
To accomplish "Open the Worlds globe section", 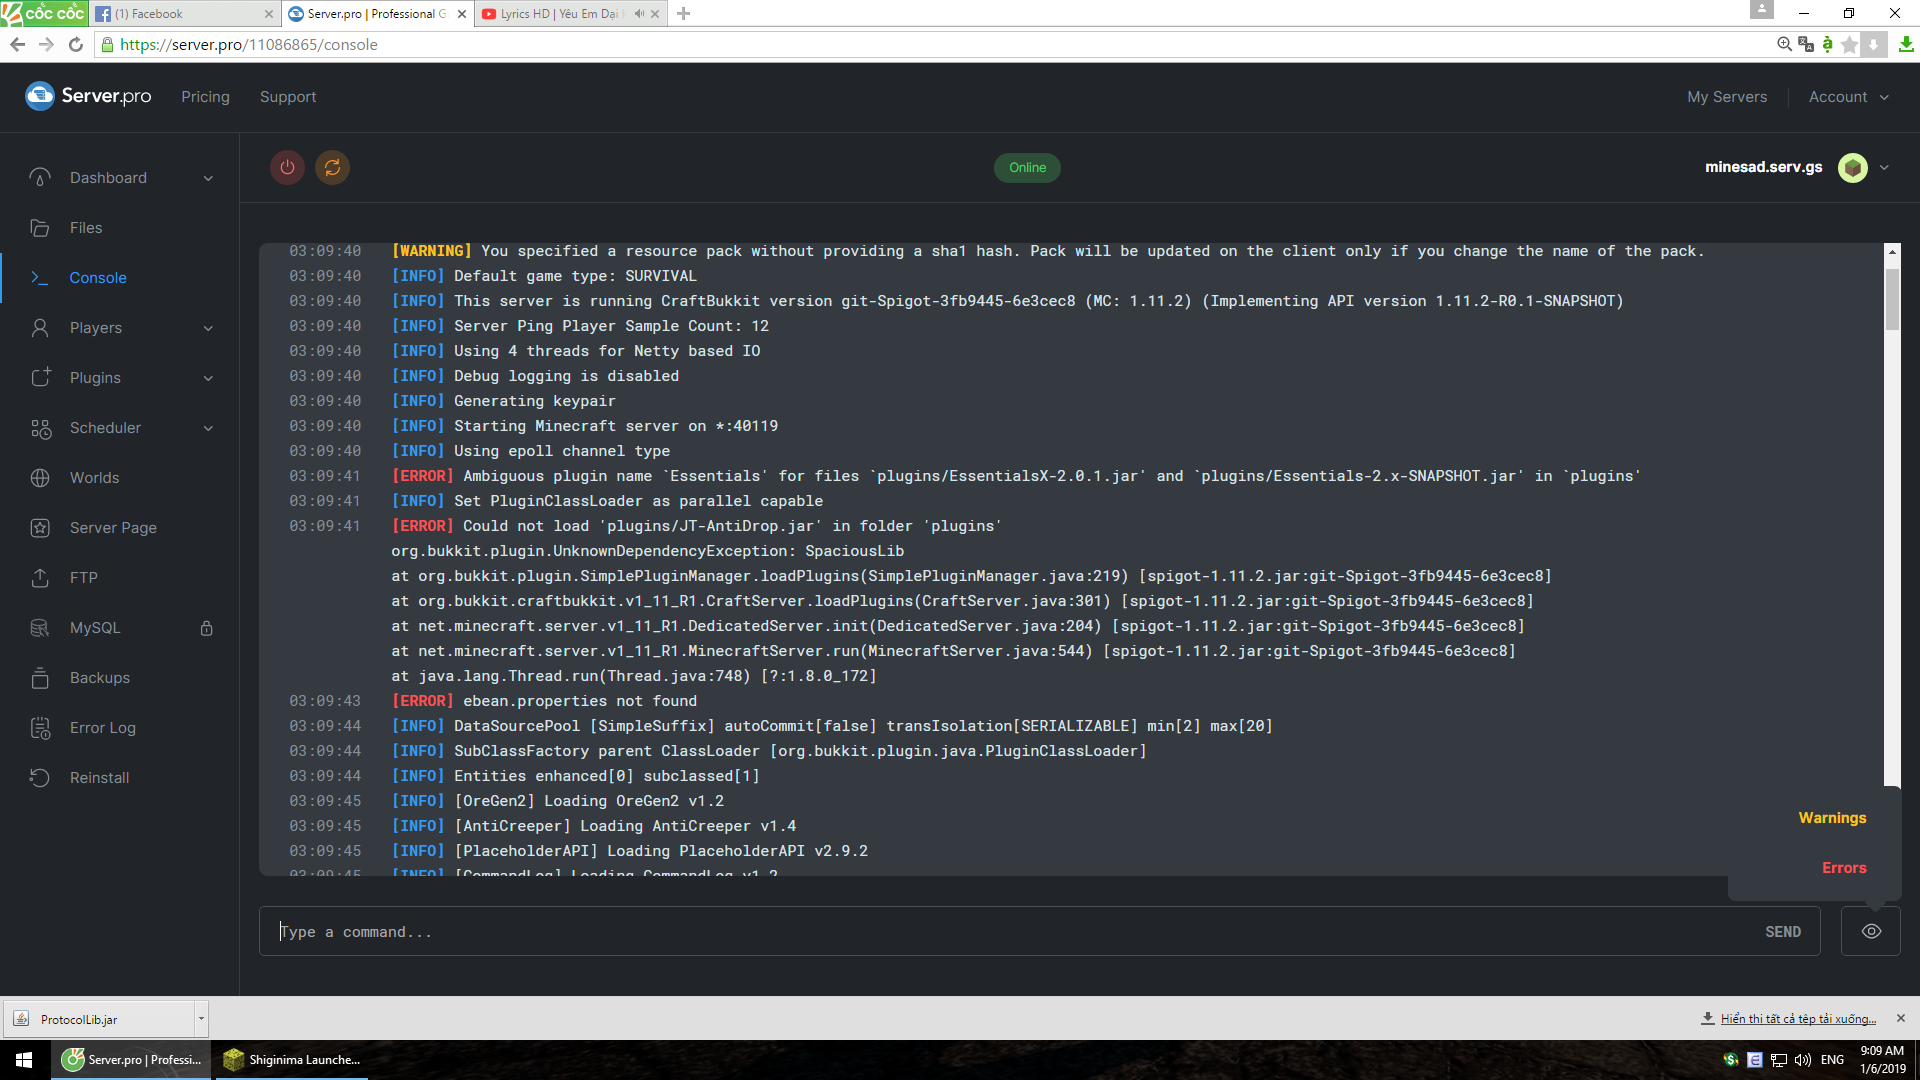I will point(94,478).
